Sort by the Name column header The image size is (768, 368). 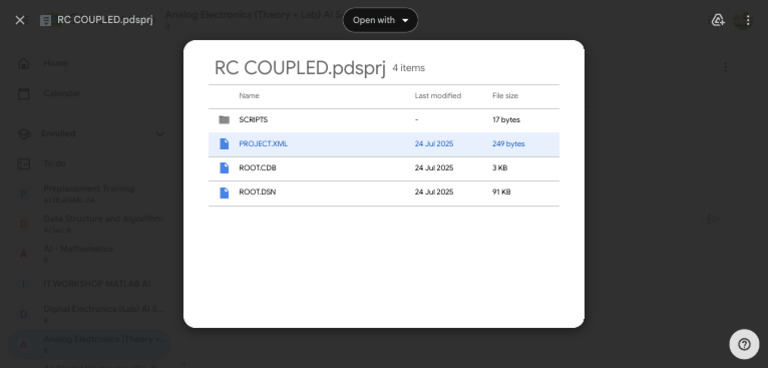tap(249, 96)
